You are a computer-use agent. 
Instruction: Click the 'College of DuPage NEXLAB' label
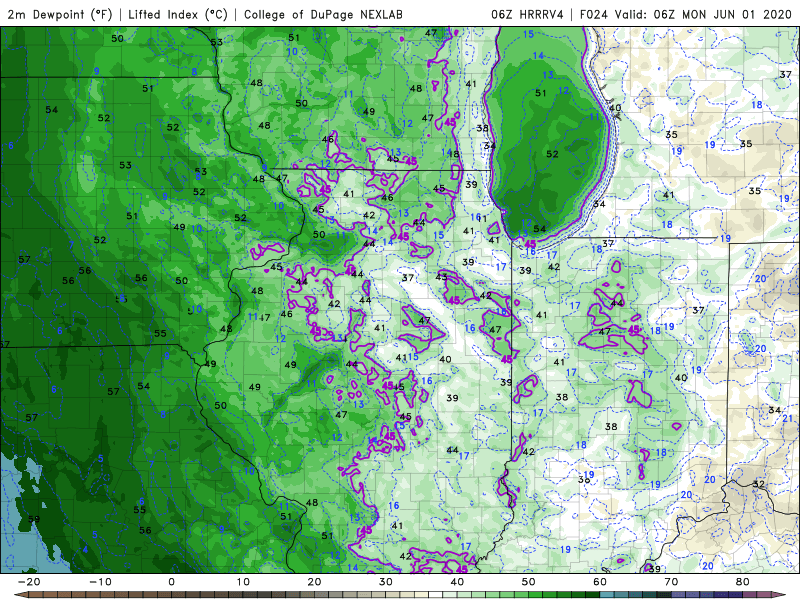coord(323,14)
